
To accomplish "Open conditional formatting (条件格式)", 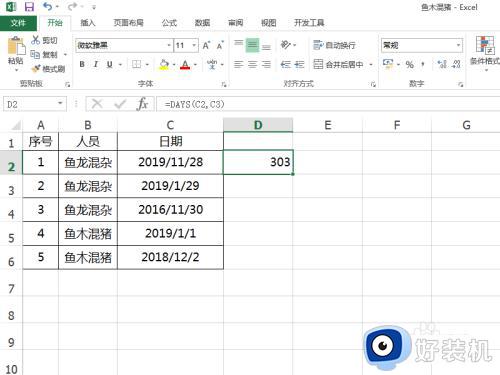I will [x=485, y=53].
